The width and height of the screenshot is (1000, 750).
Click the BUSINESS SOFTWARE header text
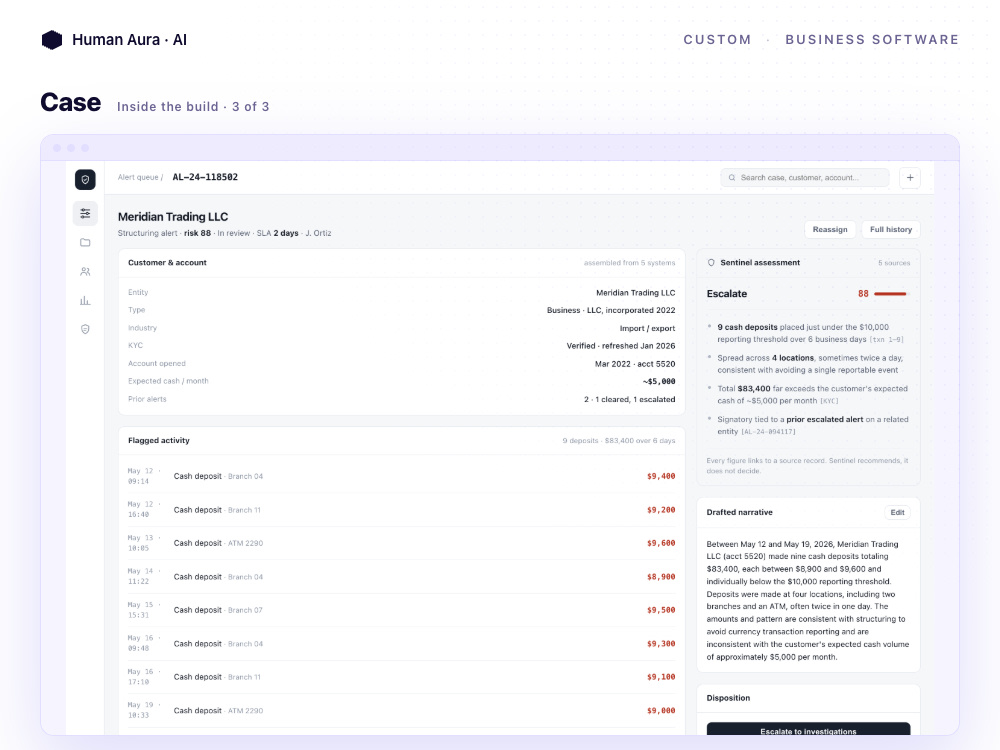872,40
